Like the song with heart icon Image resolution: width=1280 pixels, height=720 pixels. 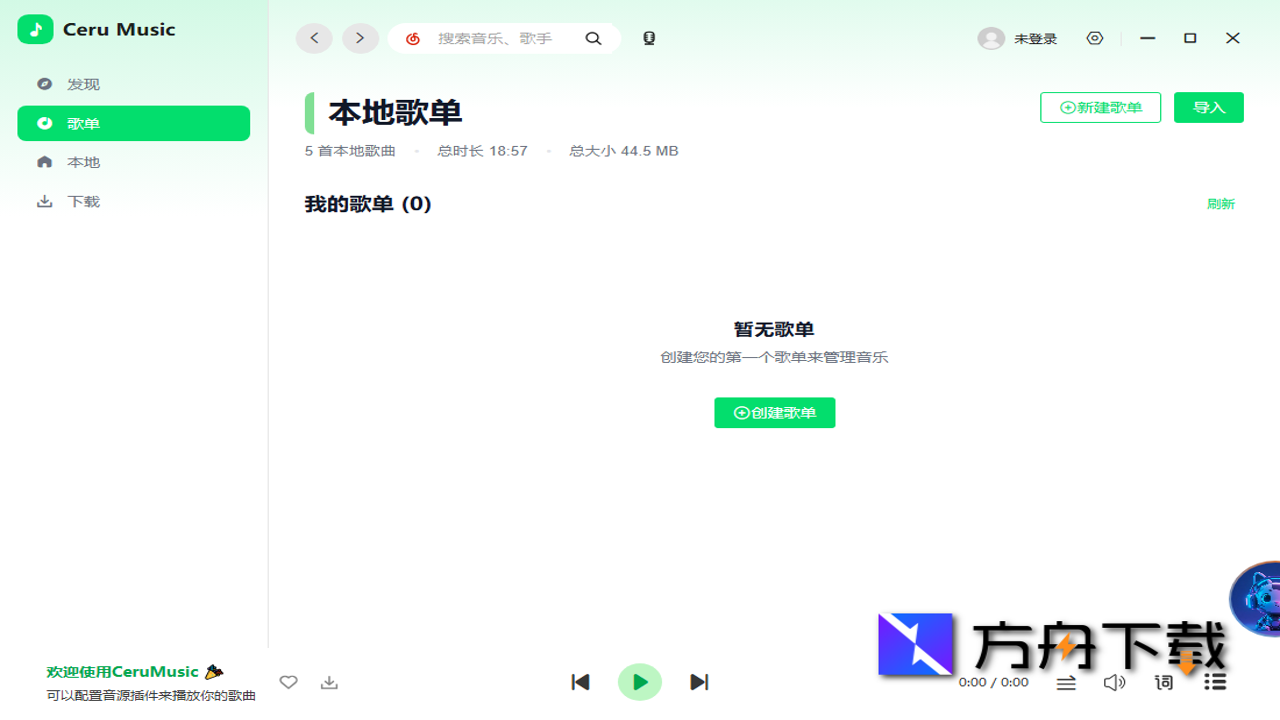pos(289,682)
